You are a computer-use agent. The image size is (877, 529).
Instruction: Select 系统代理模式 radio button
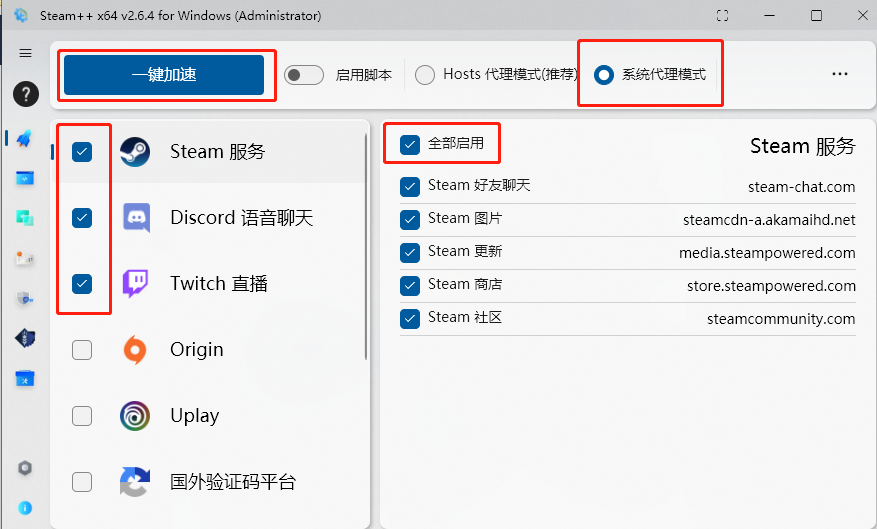pyautogui.click(x=603, y=74)
